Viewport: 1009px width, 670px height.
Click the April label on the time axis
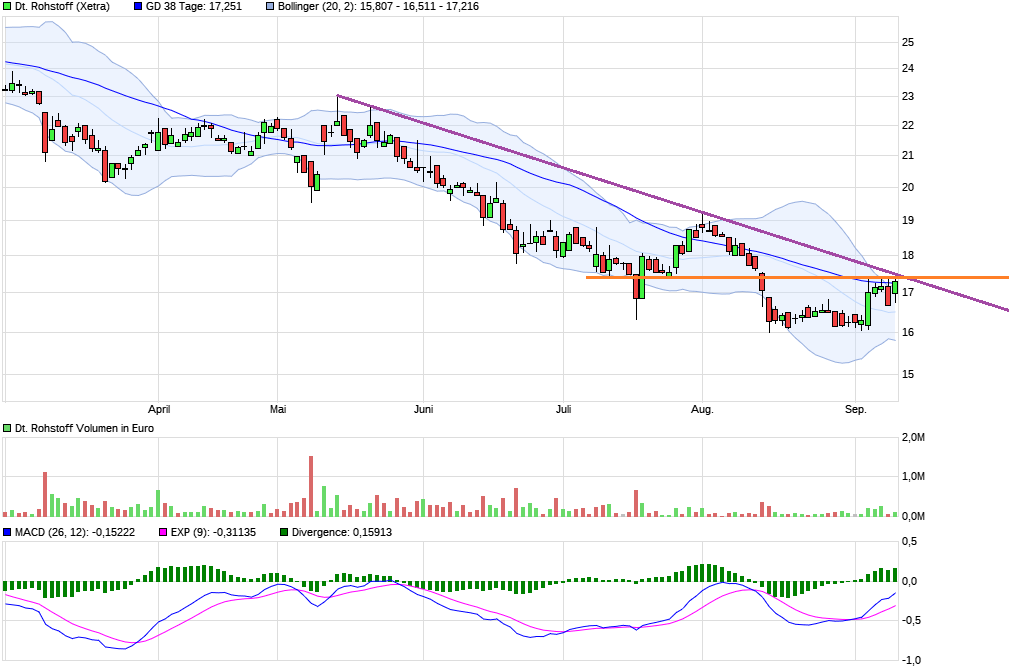coord(159,409)
